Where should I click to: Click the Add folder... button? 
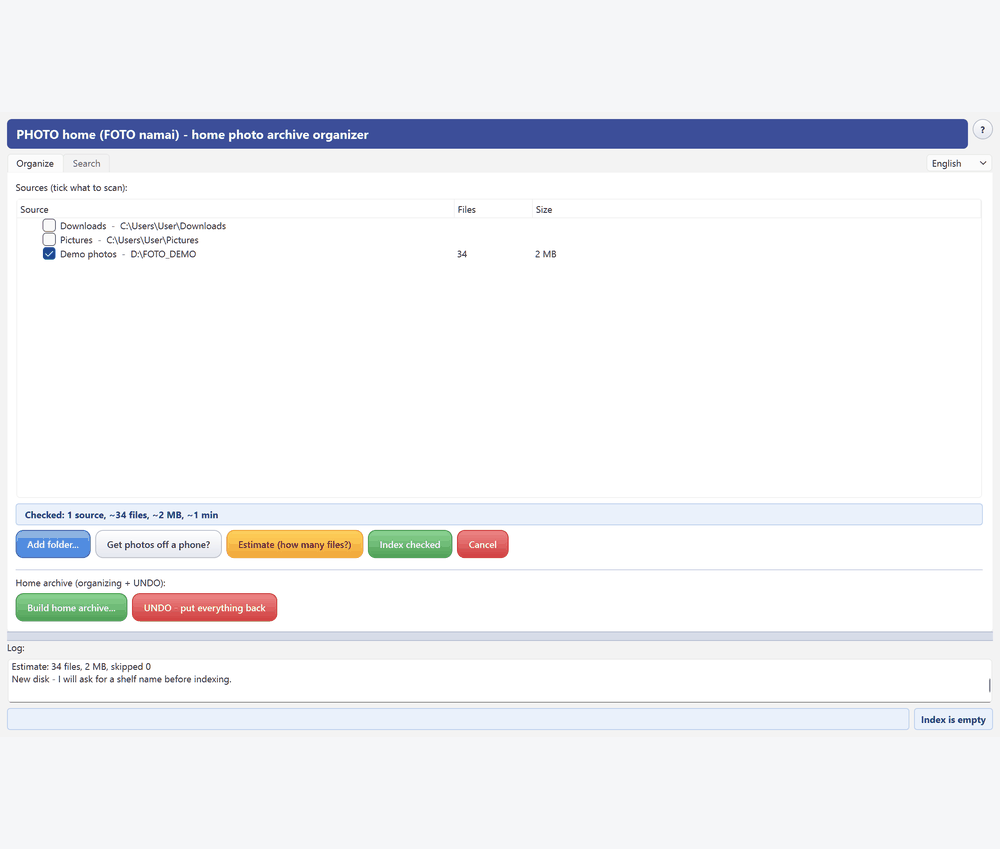[53, 544]
